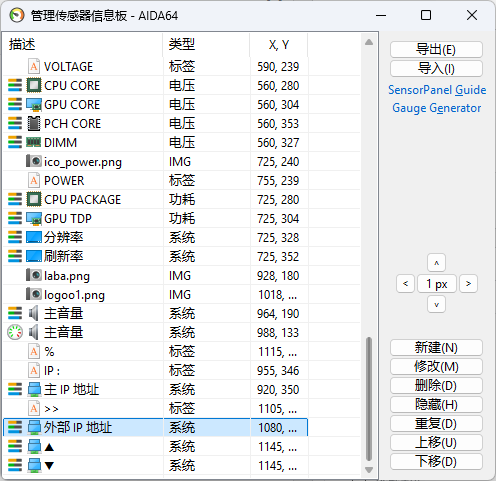496x481 pixels.
Task: Select the GPU CORE row name
Action: tap(72, 105)
